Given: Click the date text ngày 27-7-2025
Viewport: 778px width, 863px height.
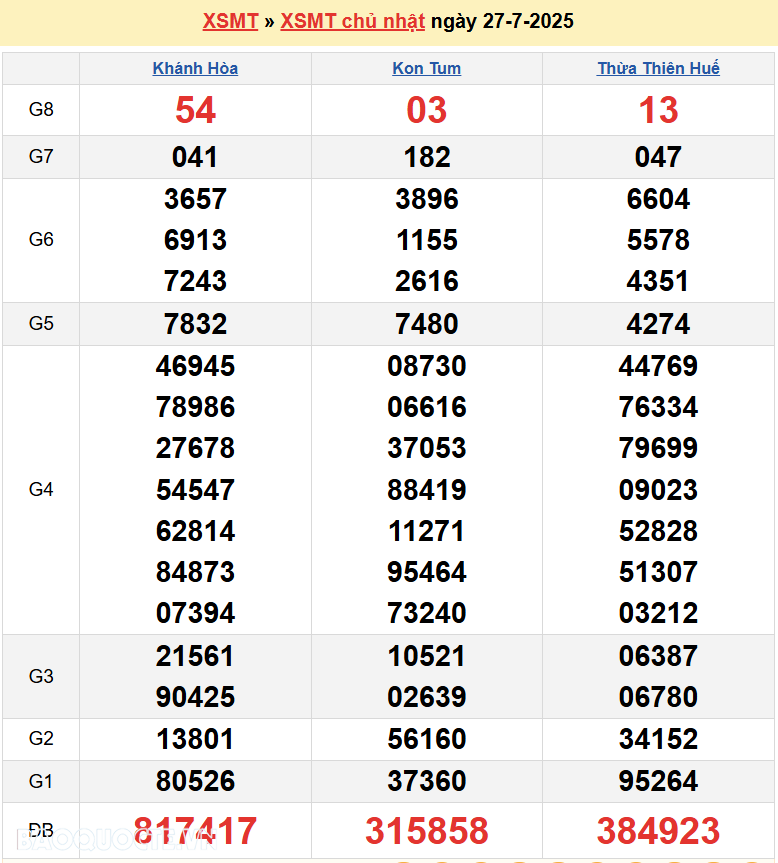Looking at the screenshot, I should tap(502, 21).
